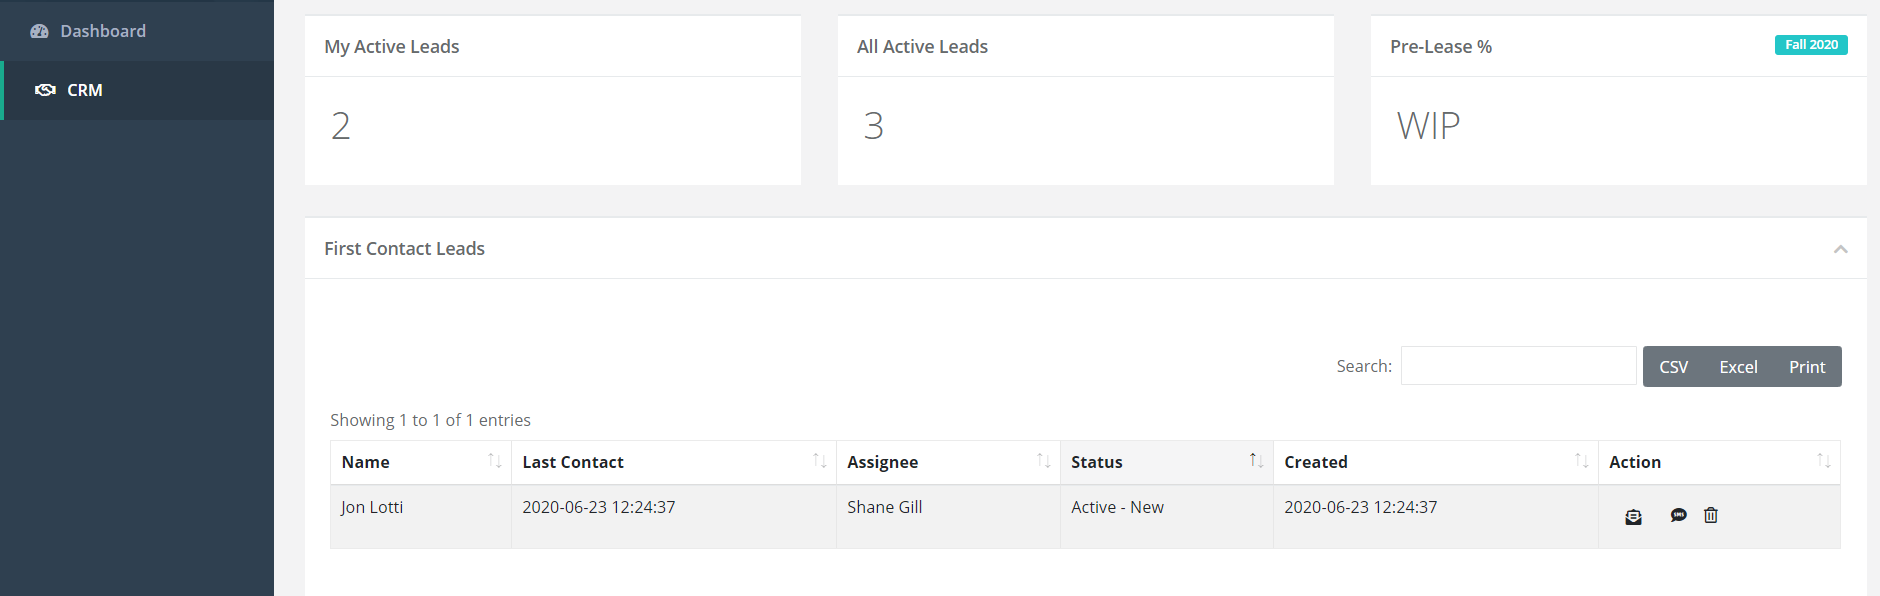
Task: Click the Fall 2020 badge
Action: (x=1811, y=44)
